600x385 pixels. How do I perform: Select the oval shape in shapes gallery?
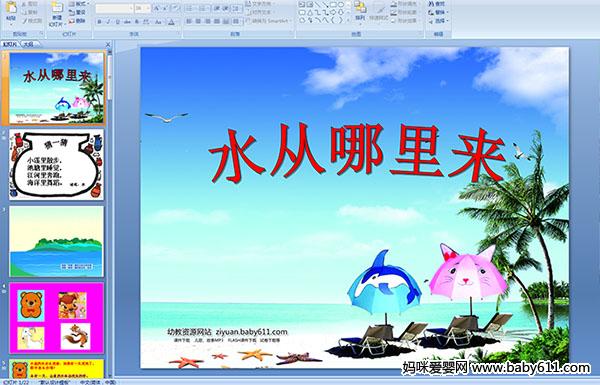(x=341, y=4)
